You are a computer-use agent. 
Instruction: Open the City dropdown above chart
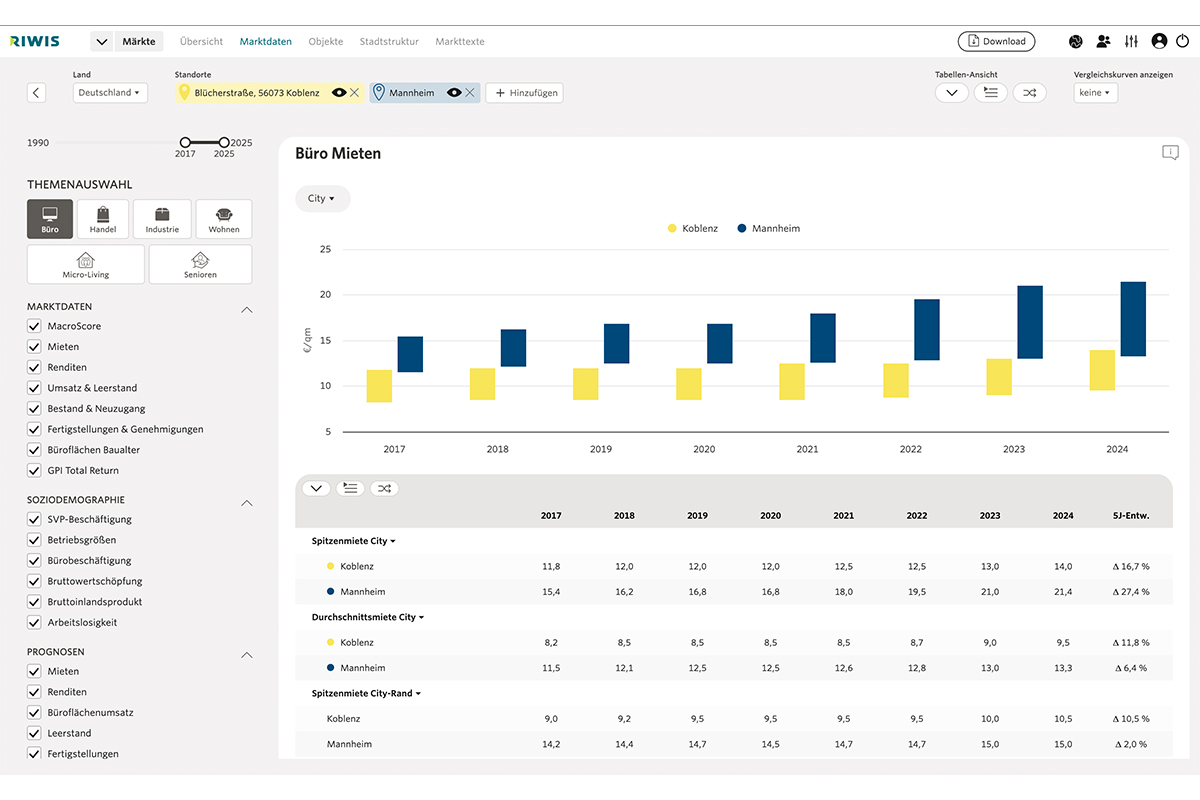(x=322, y=199)
